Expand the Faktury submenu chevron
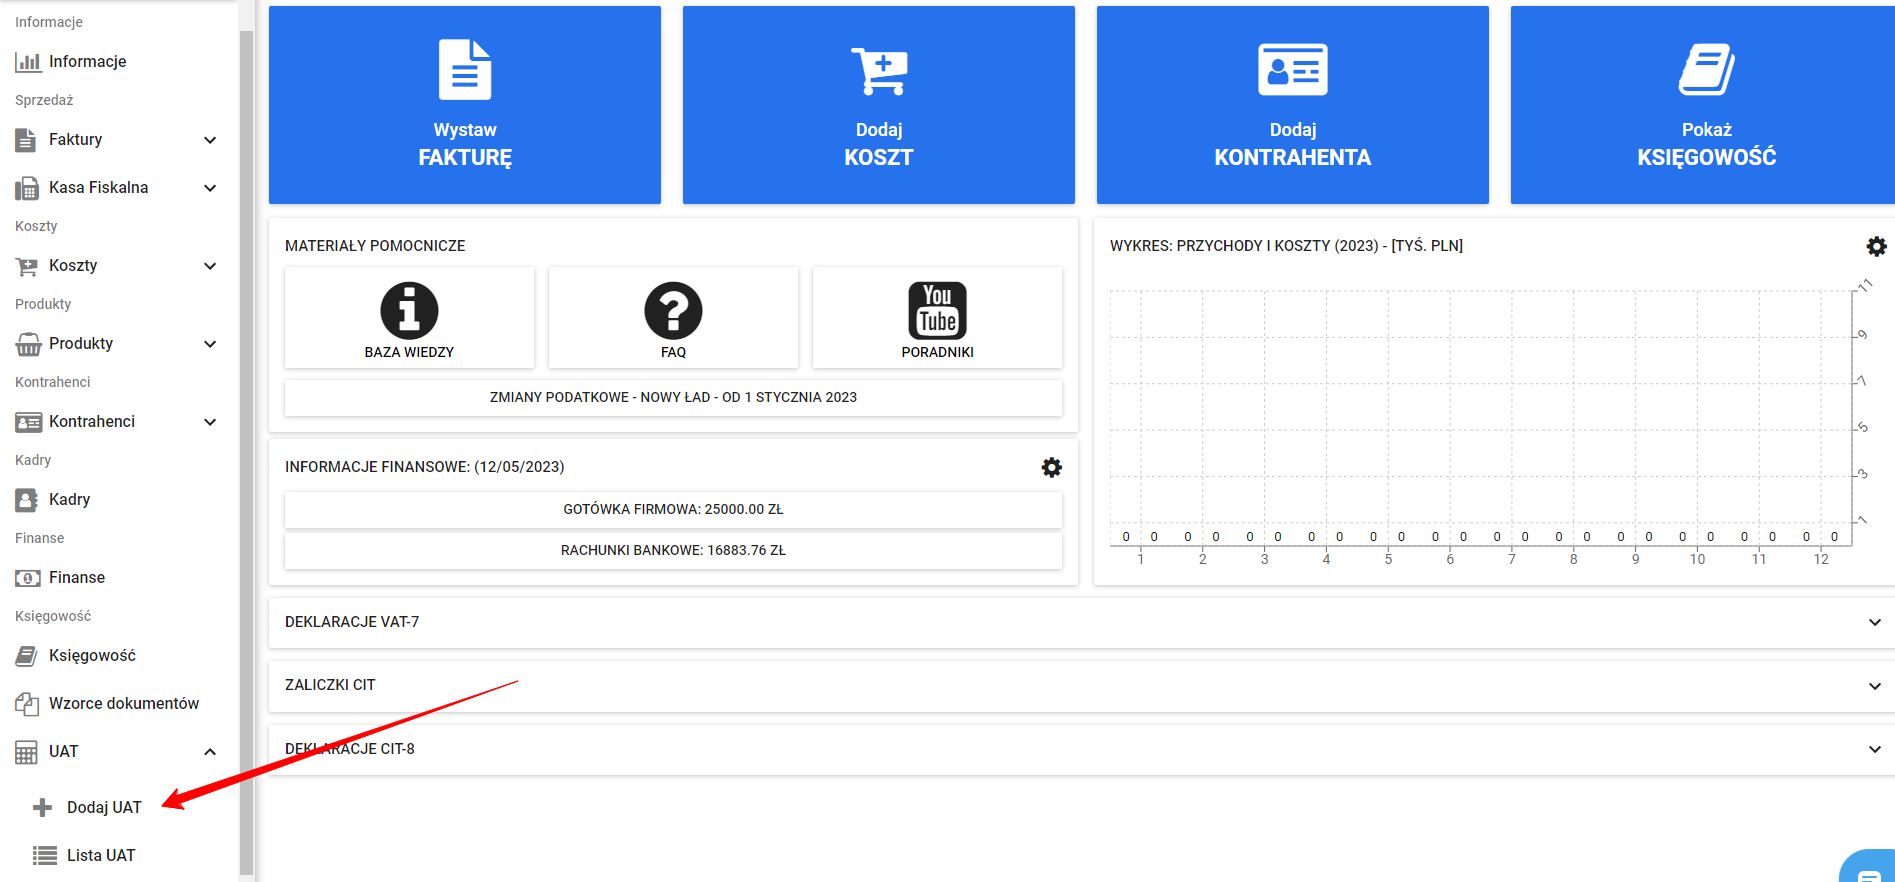The image size is (1895, 882). (210, 140)
